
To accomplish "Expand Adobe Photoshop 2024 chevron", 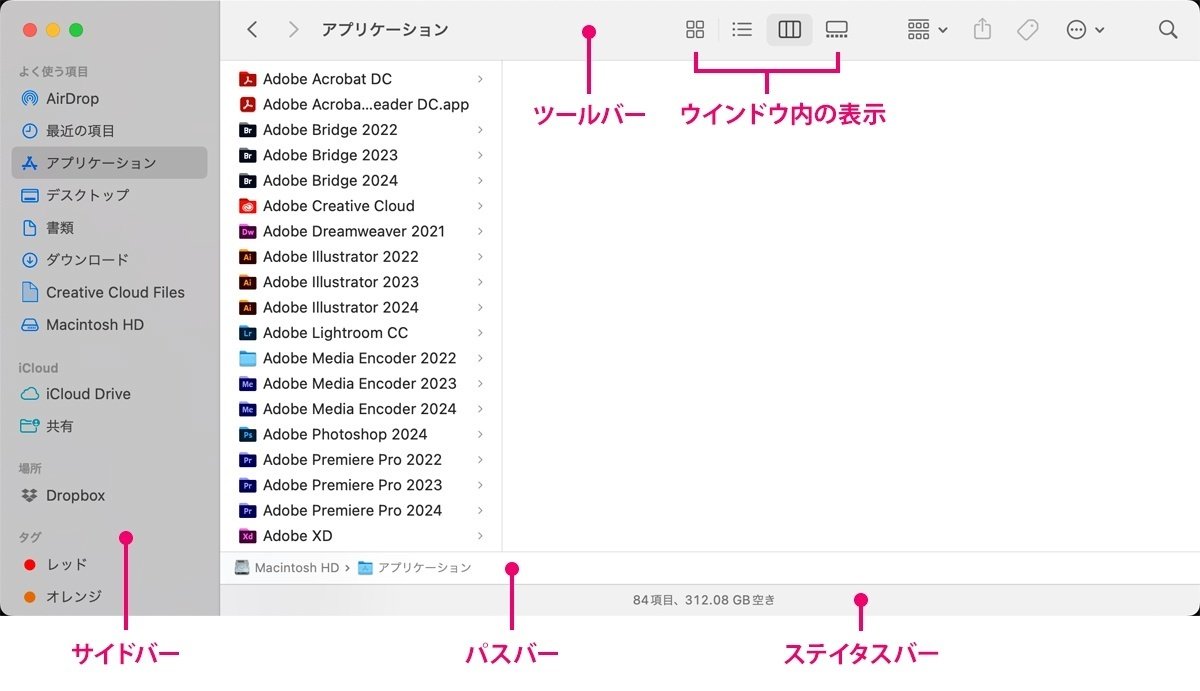I will [x=481, y=435].
